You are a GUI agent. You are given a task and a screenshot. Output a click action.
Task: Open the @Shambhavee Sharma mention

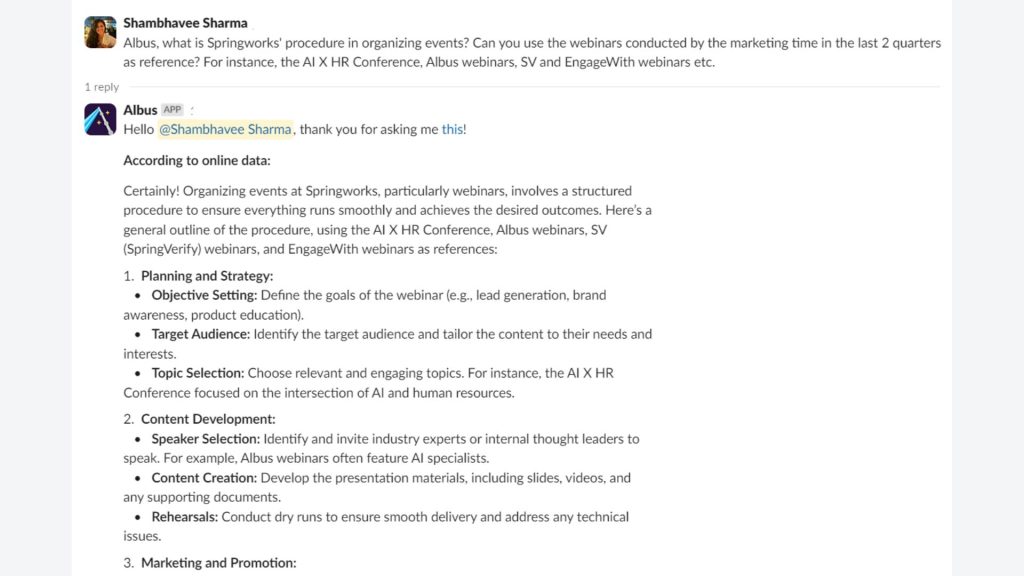(225, 129)
